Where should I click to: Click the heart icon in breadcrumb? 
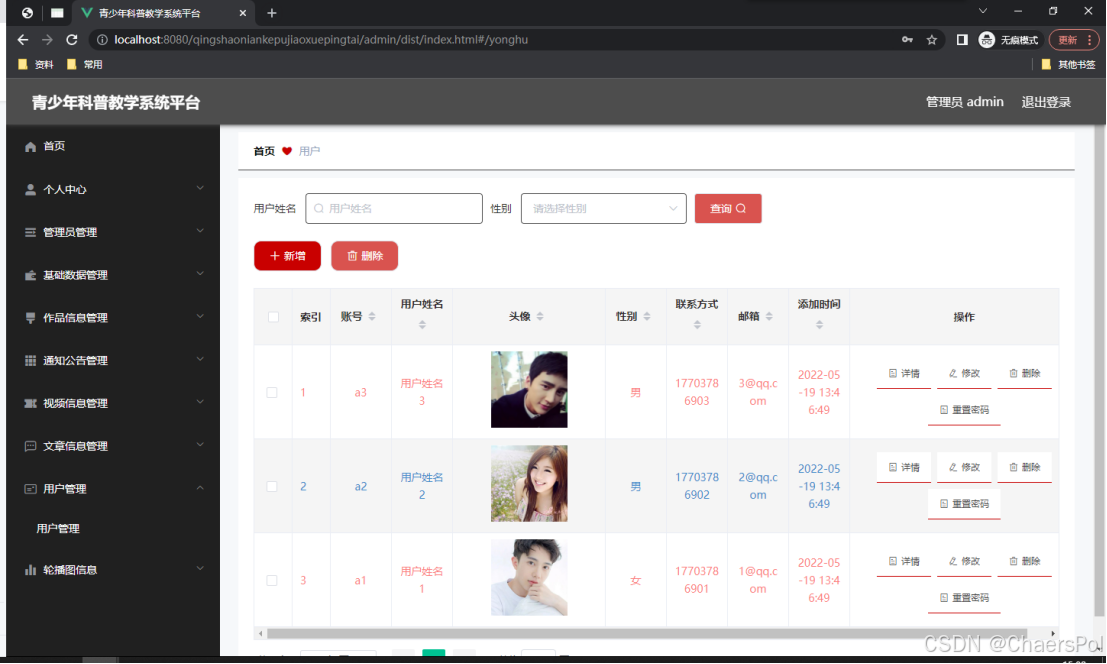287,151
